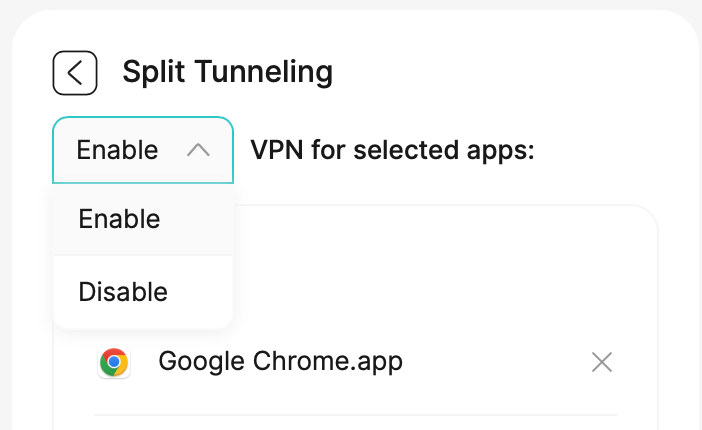Collapse the dropdown using the up chevron
Screen dimensions: 702x430
pos(198,150)
